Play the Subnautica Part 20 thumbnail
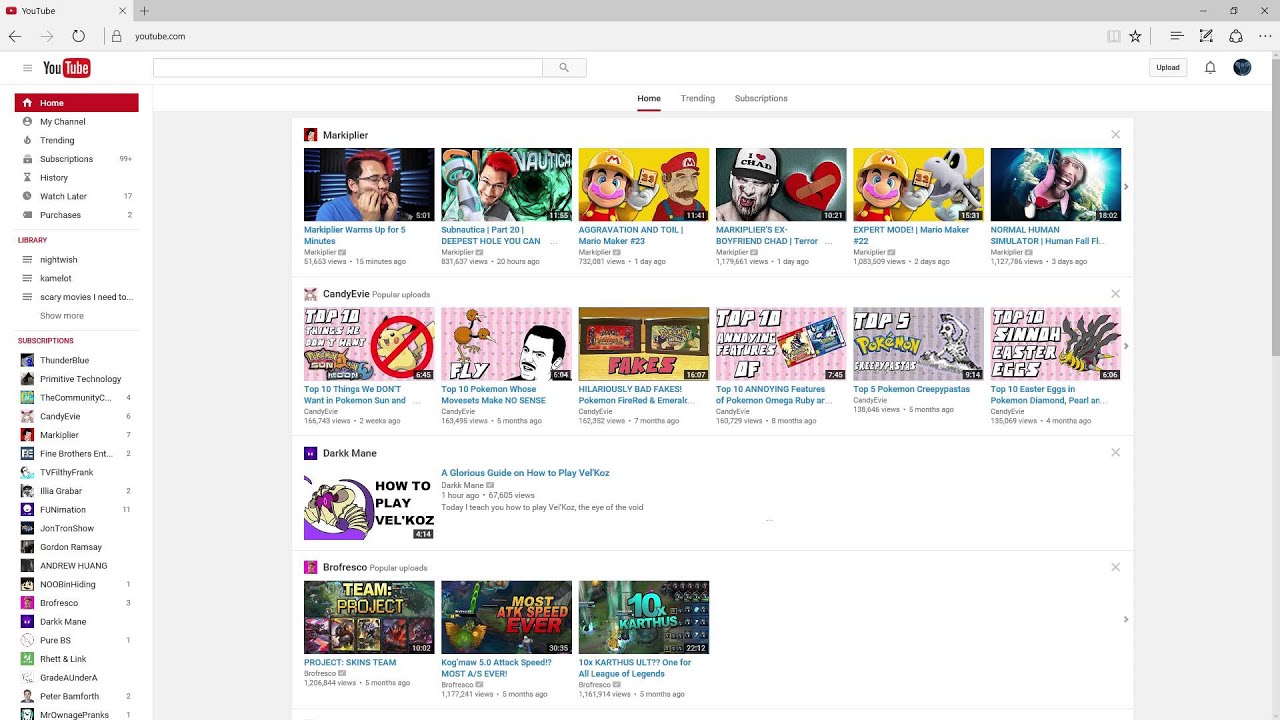 [x=506, y=185]
